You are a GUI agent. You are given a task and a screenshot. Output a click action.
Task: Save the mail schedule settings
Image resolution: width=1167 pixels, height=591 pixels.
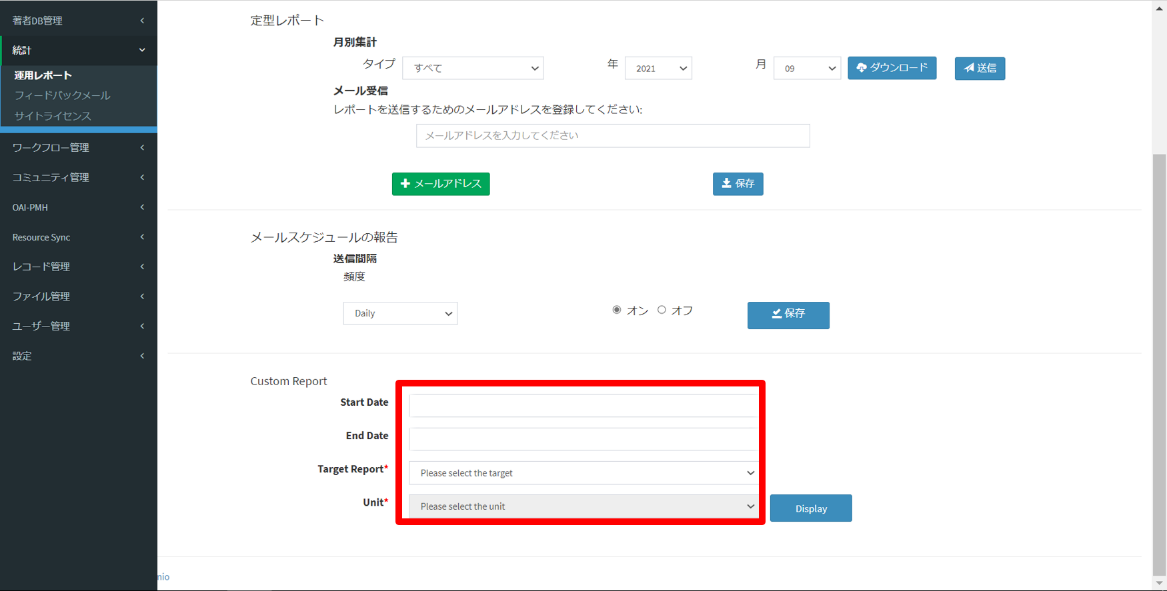(788, 314)
